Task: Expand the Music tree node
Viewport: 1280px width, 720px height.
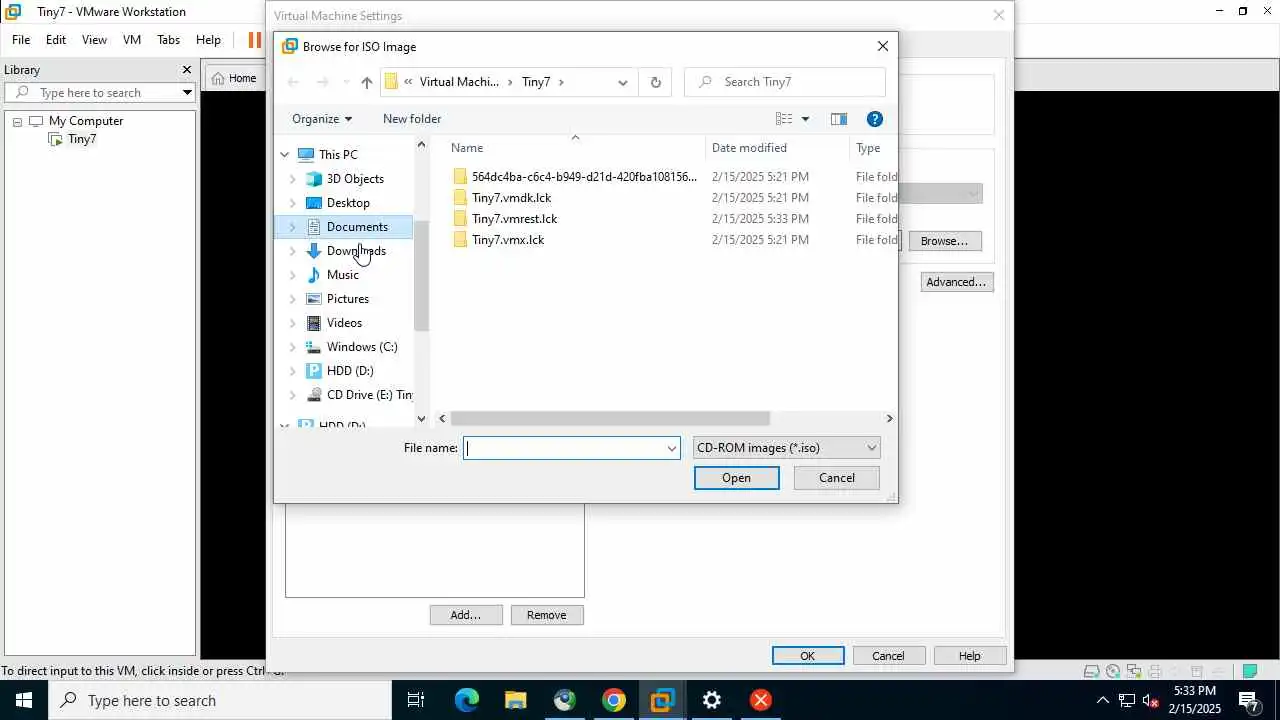Action: click(292, 275)
